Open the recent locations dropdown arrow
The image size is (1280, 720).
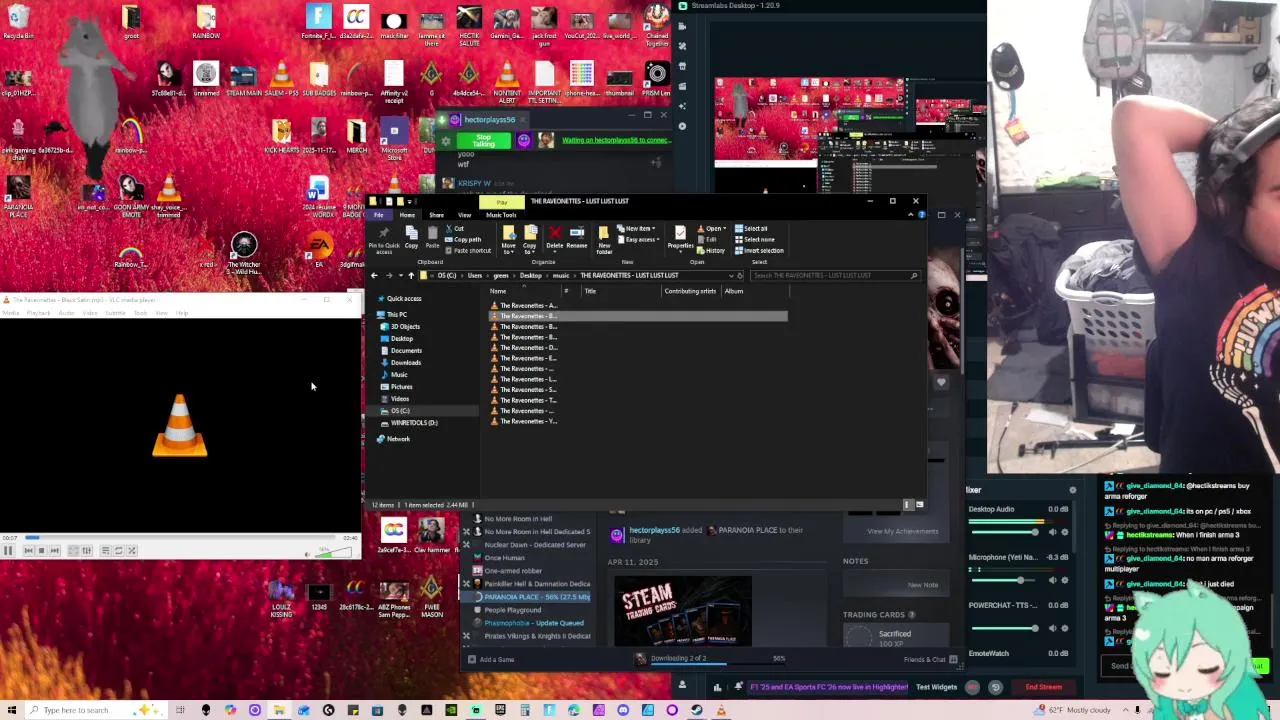click(399, 276)
